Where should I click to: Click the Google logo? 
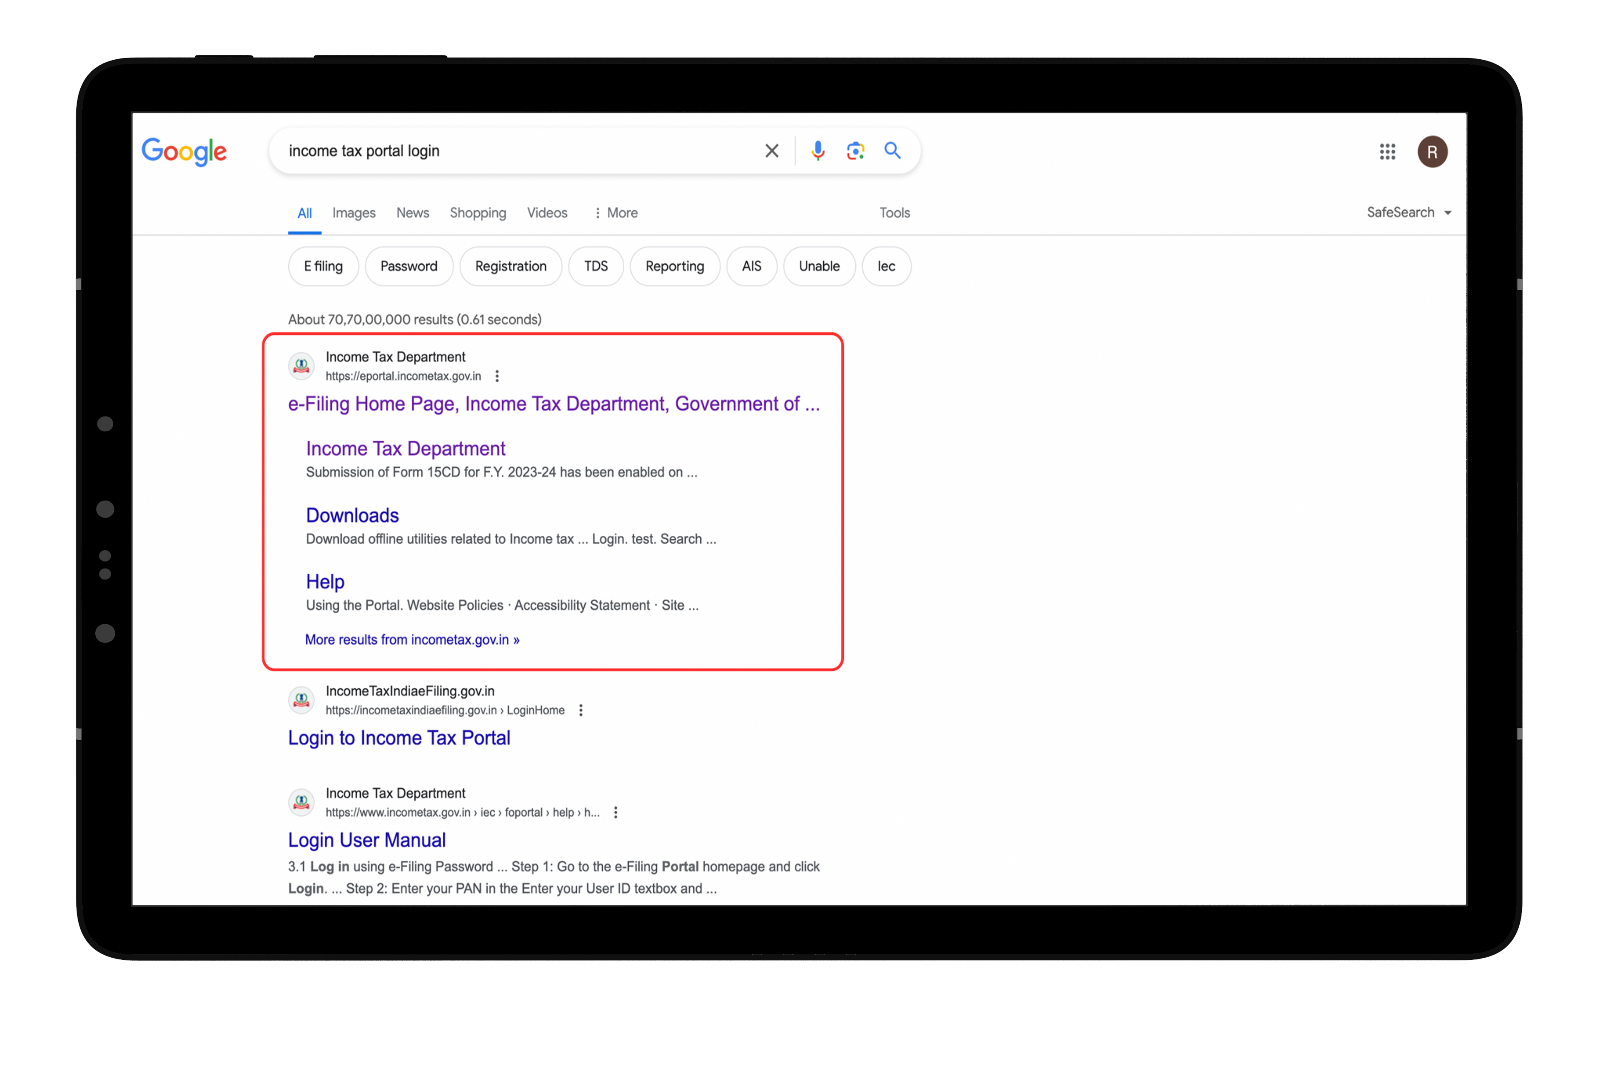click(x=184, y=151)
